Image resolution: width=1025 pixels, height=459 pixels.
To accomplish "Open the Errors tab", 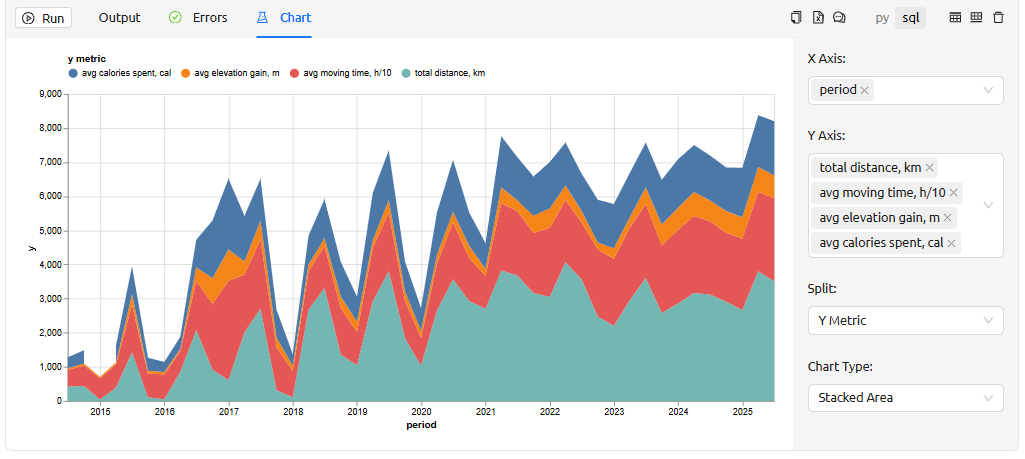I will (x=198, y=18).
